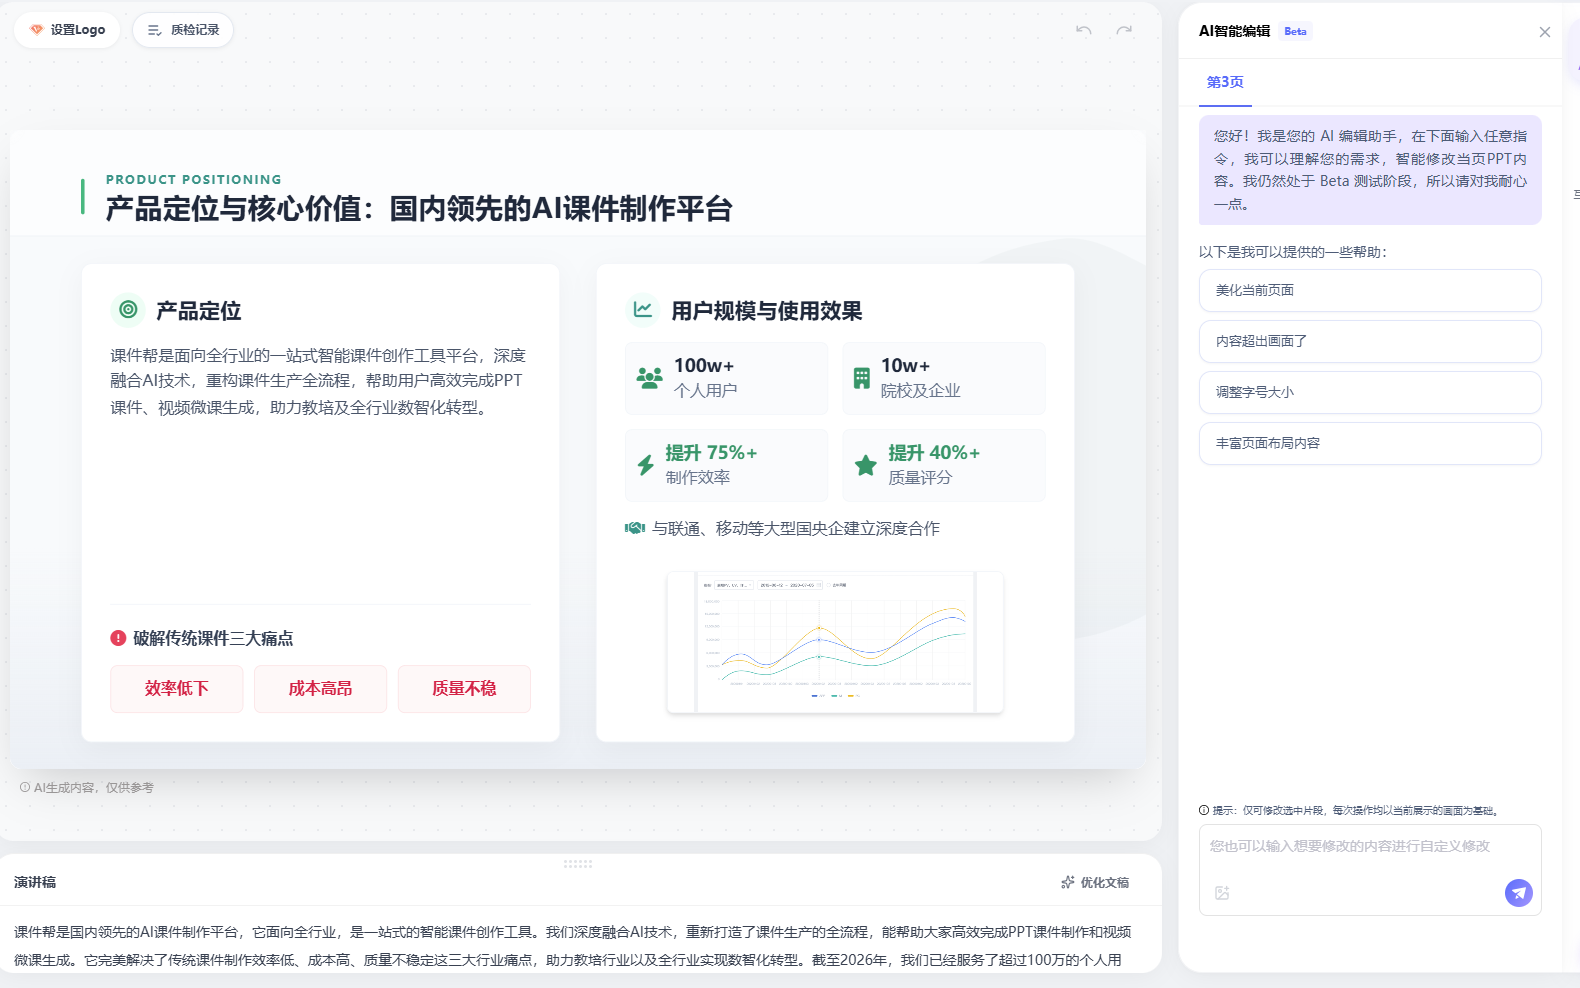Click the line chart thumbnail image

click(x=835, y=642)
